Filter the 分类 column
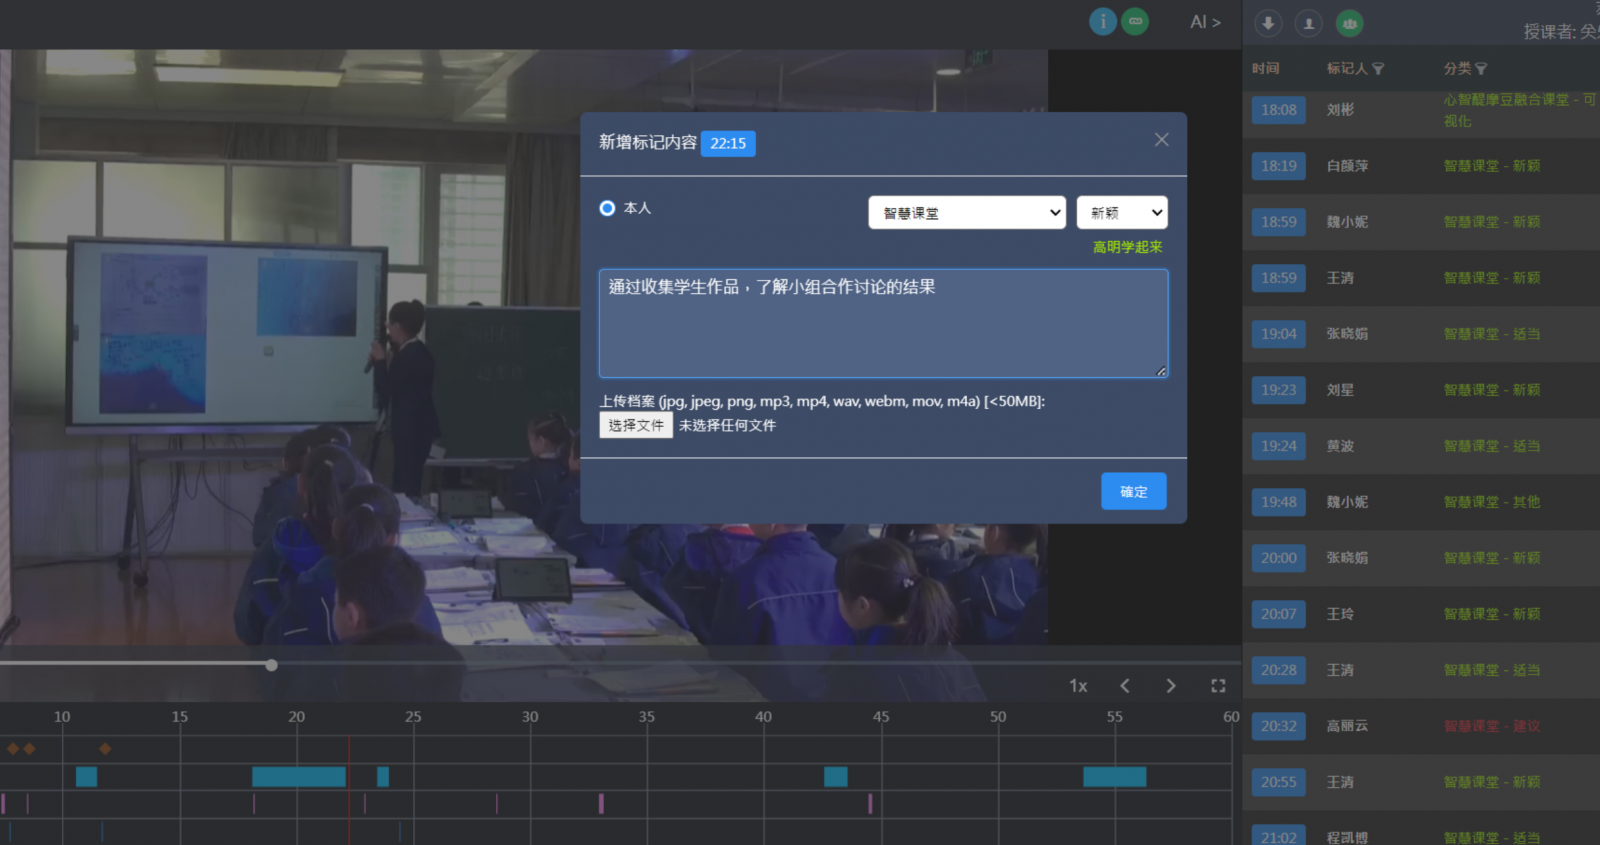 point(1481,69)
